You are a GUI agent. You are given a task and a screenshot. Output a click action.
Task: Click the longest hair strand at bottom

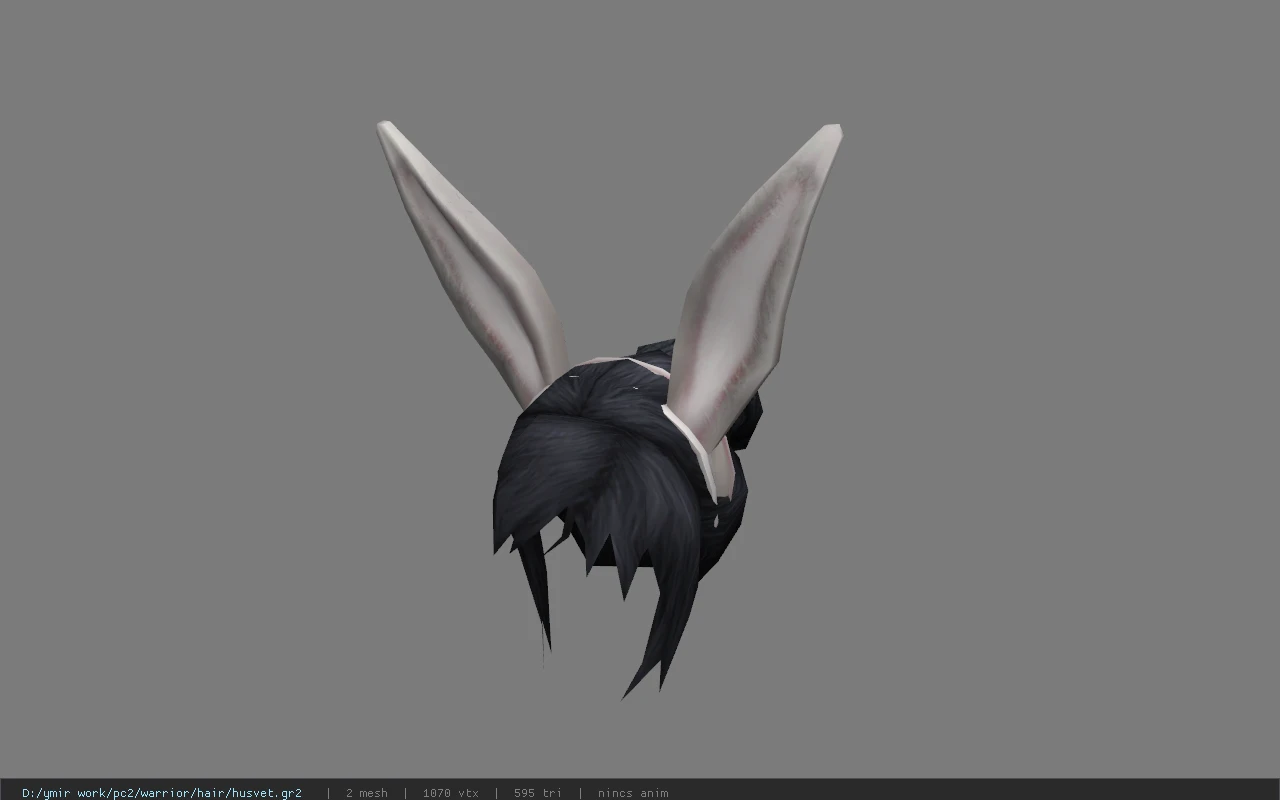pos(662,620)
